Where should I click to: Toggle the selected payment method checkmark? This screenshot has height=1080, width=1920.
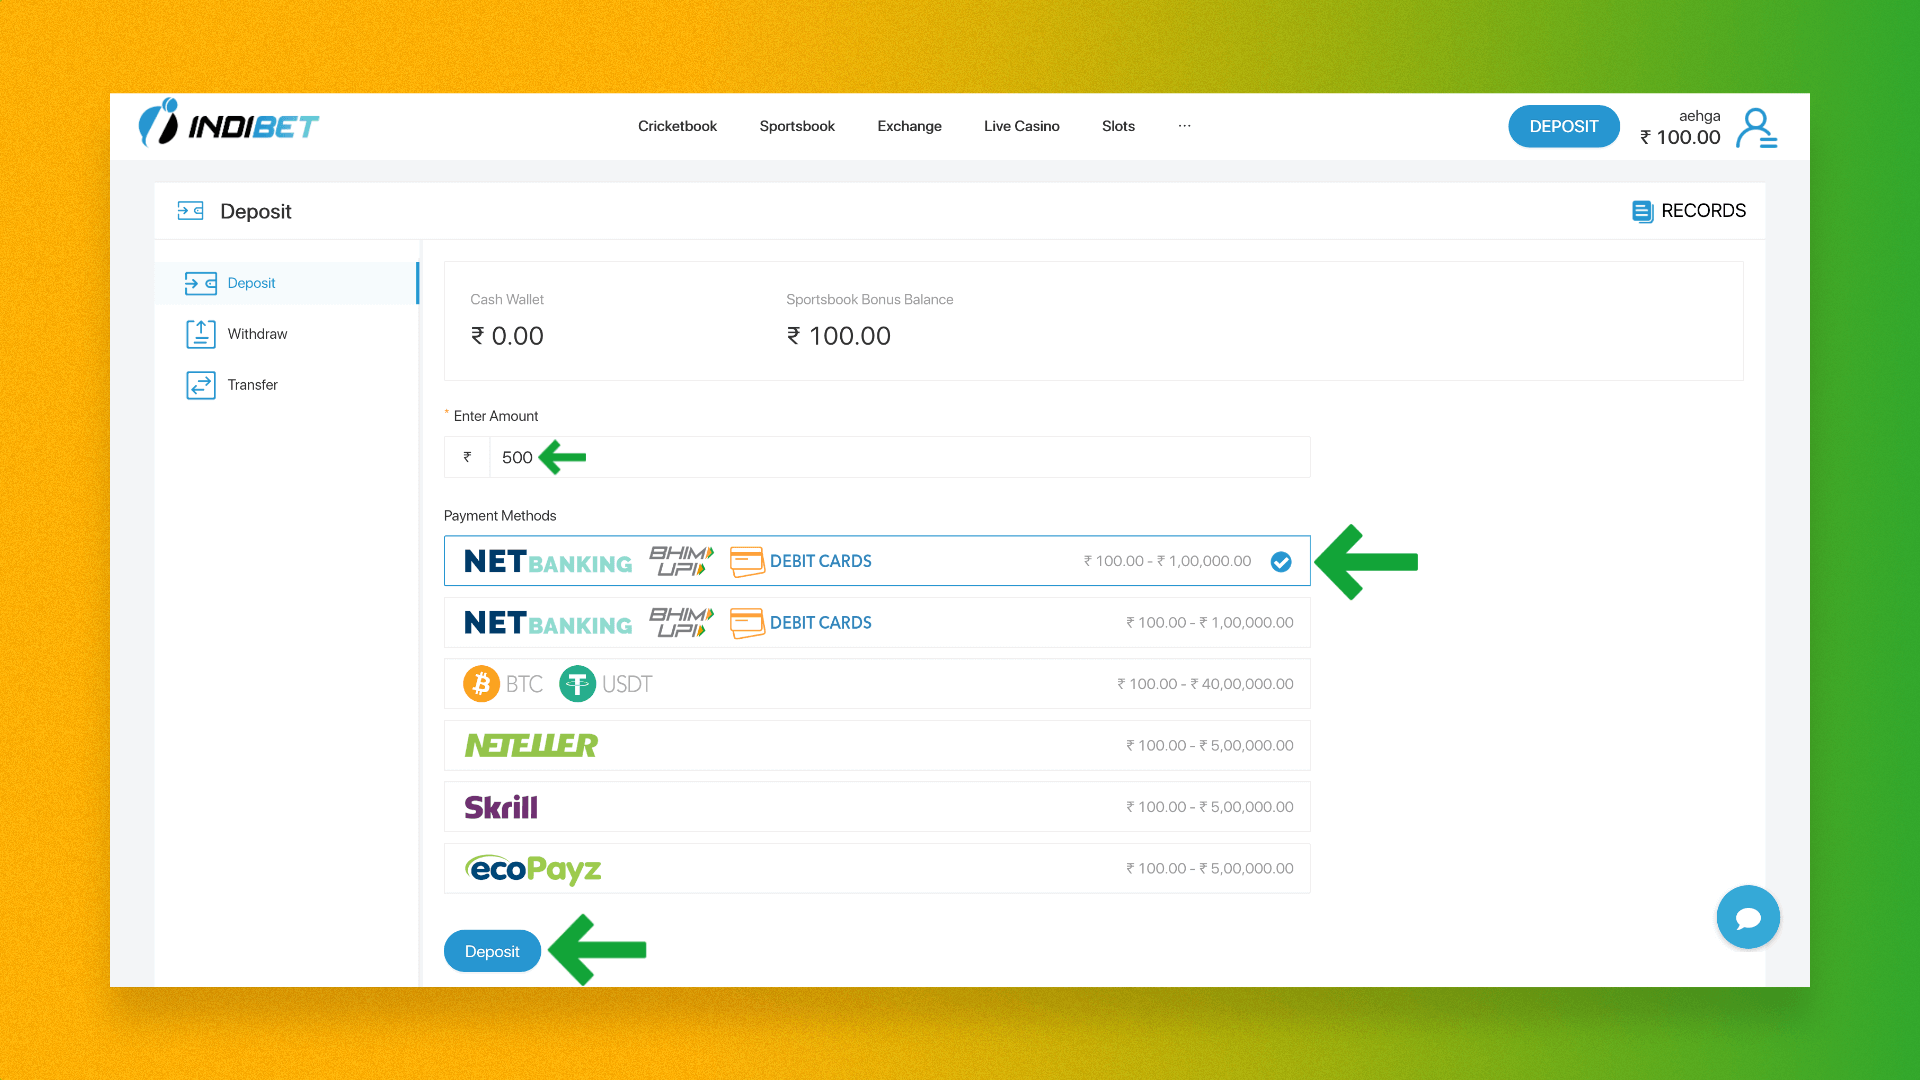[x=1281, y=562]
